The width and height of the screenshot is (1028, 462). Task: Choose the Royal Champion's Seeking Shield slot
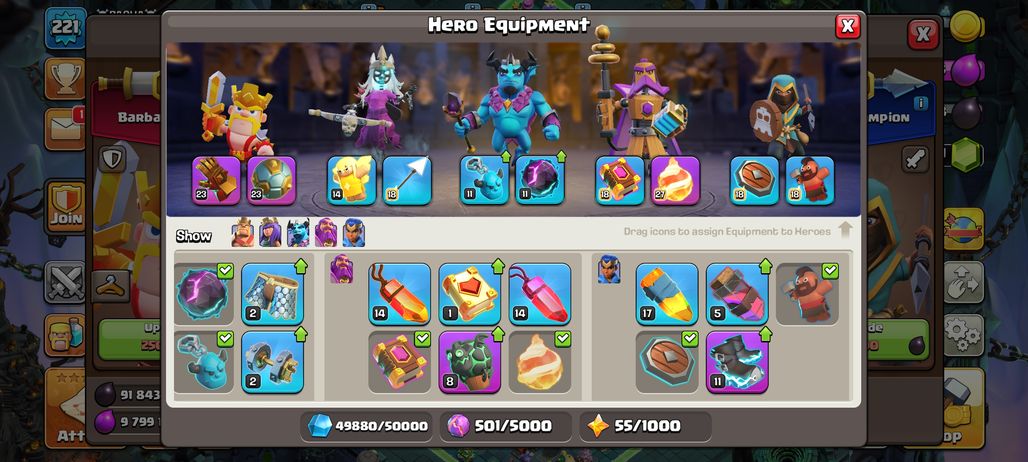tap(755, 180)
